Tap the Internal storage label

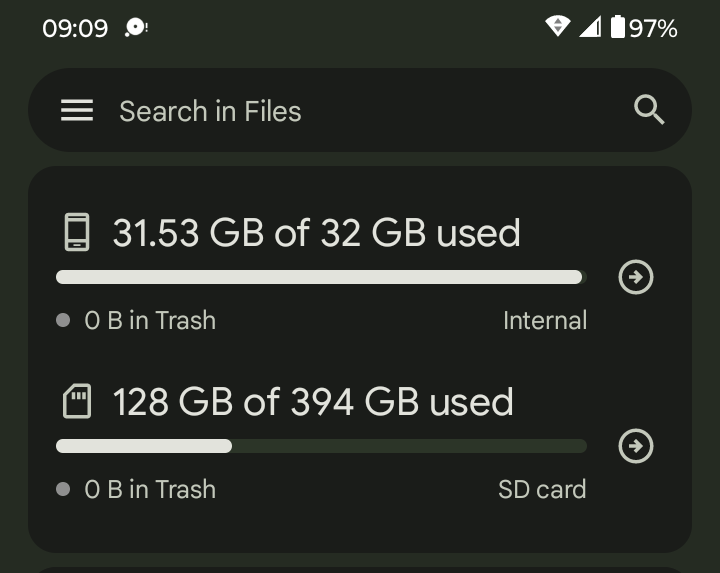(x=544, y=321)
